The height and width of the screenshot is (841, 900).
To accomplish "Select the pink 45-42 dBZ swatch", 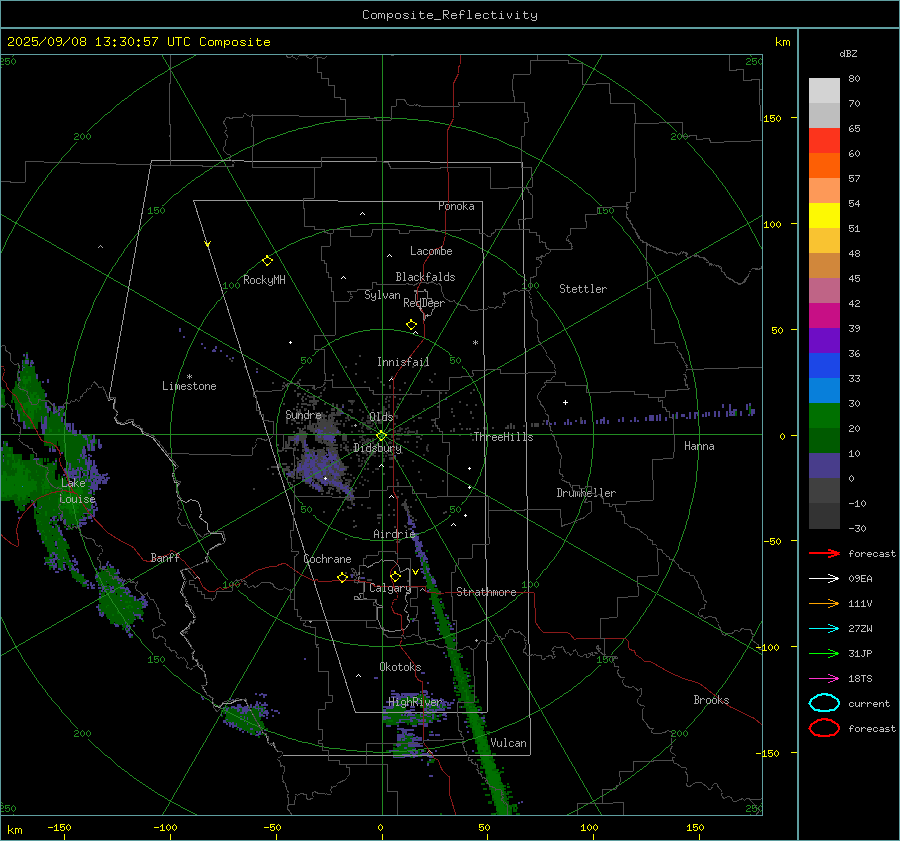I will tap(824, 290).
